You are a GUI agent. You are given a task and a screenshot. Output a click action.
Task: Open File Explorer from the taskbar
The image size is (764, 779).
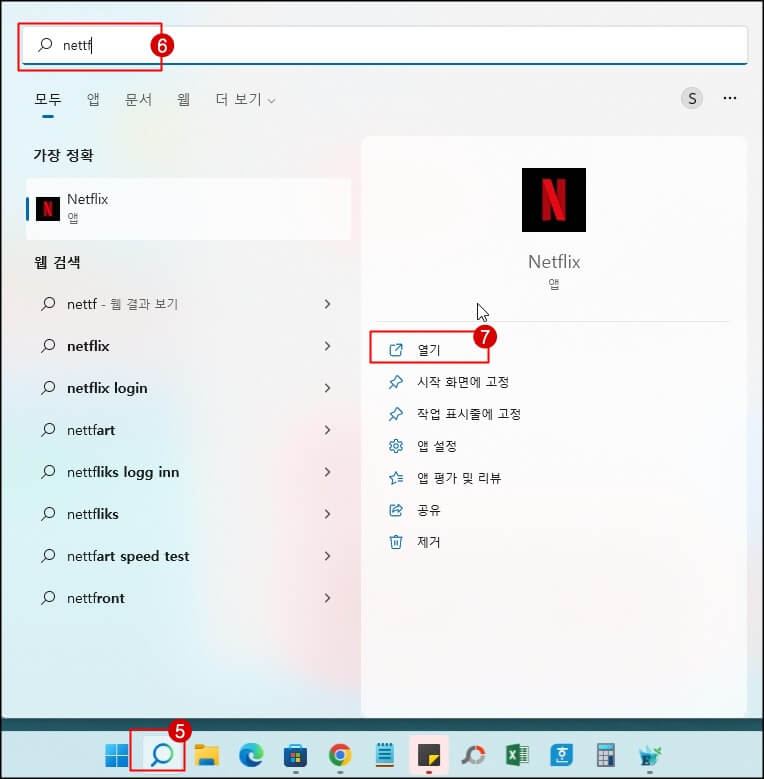[x=206, y=755]
